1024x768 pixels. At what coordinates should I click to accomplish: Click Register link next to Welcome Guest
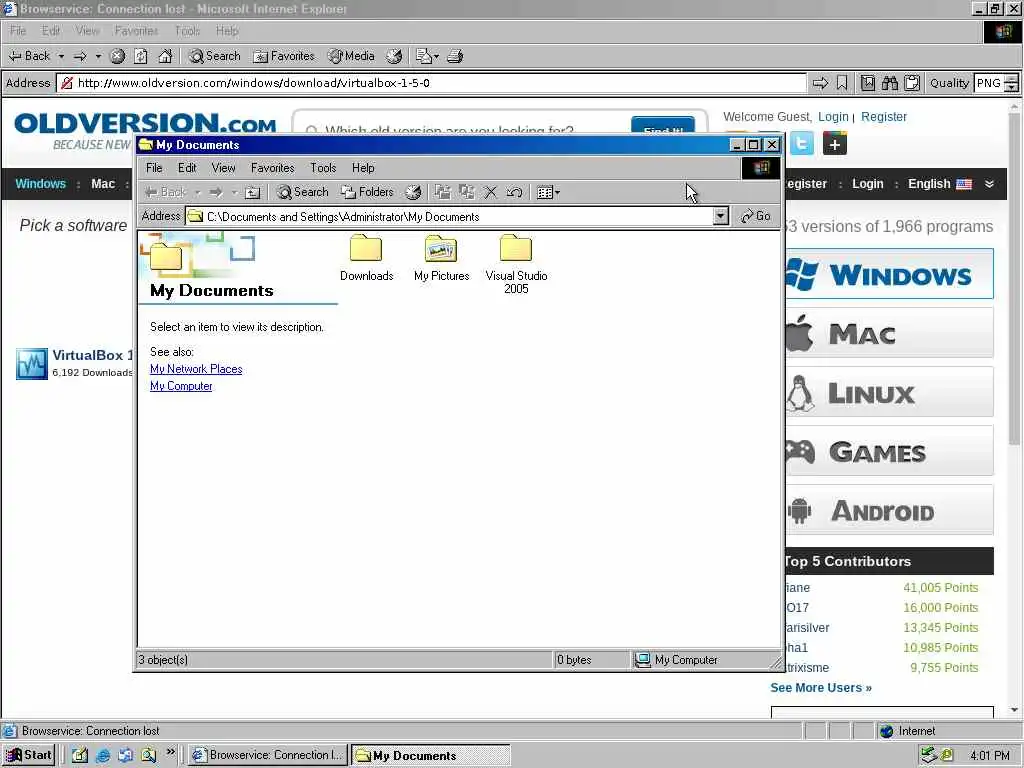(884, 117)
